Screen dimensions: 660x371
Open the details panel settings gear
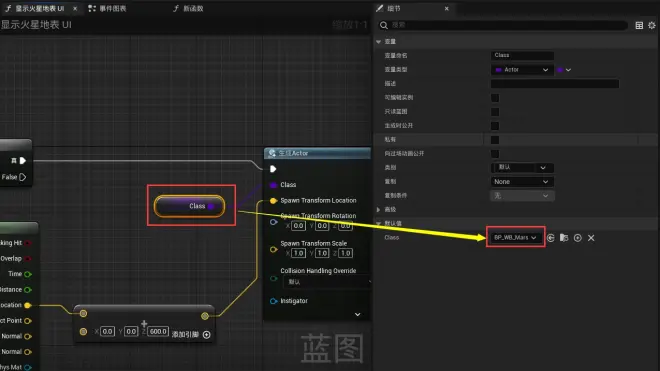point(652,25)
